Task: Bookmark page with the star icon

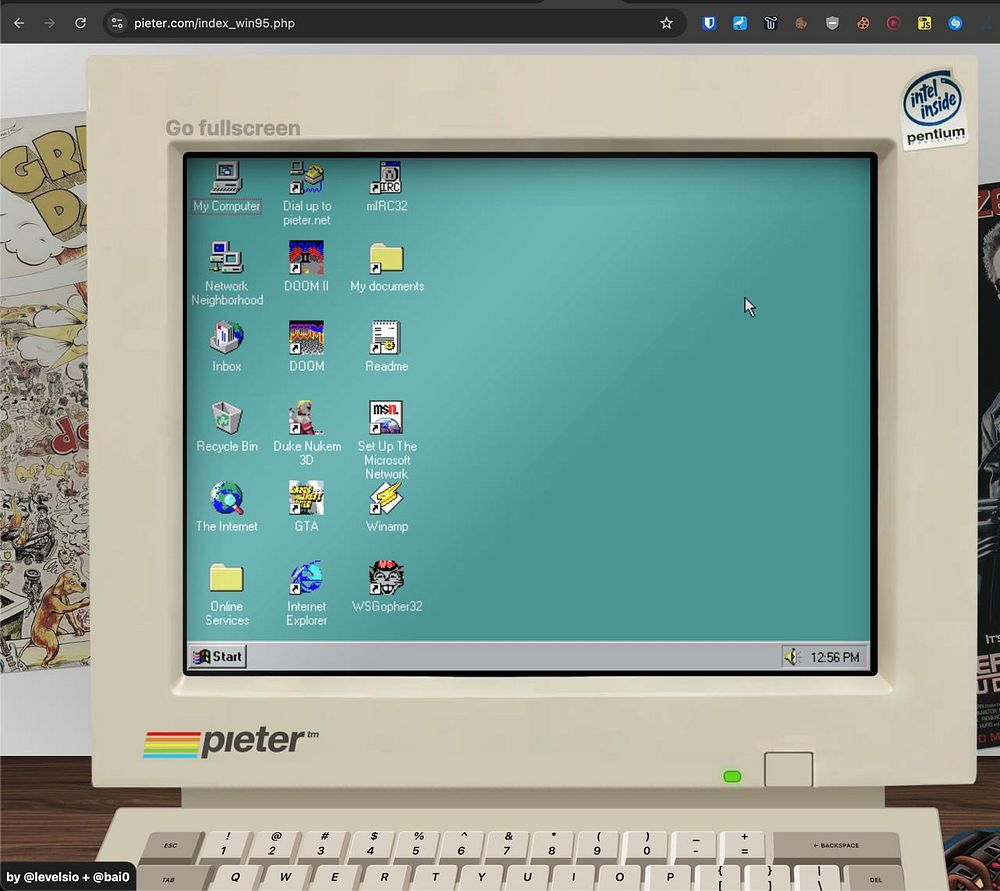Action: [666, 23]
